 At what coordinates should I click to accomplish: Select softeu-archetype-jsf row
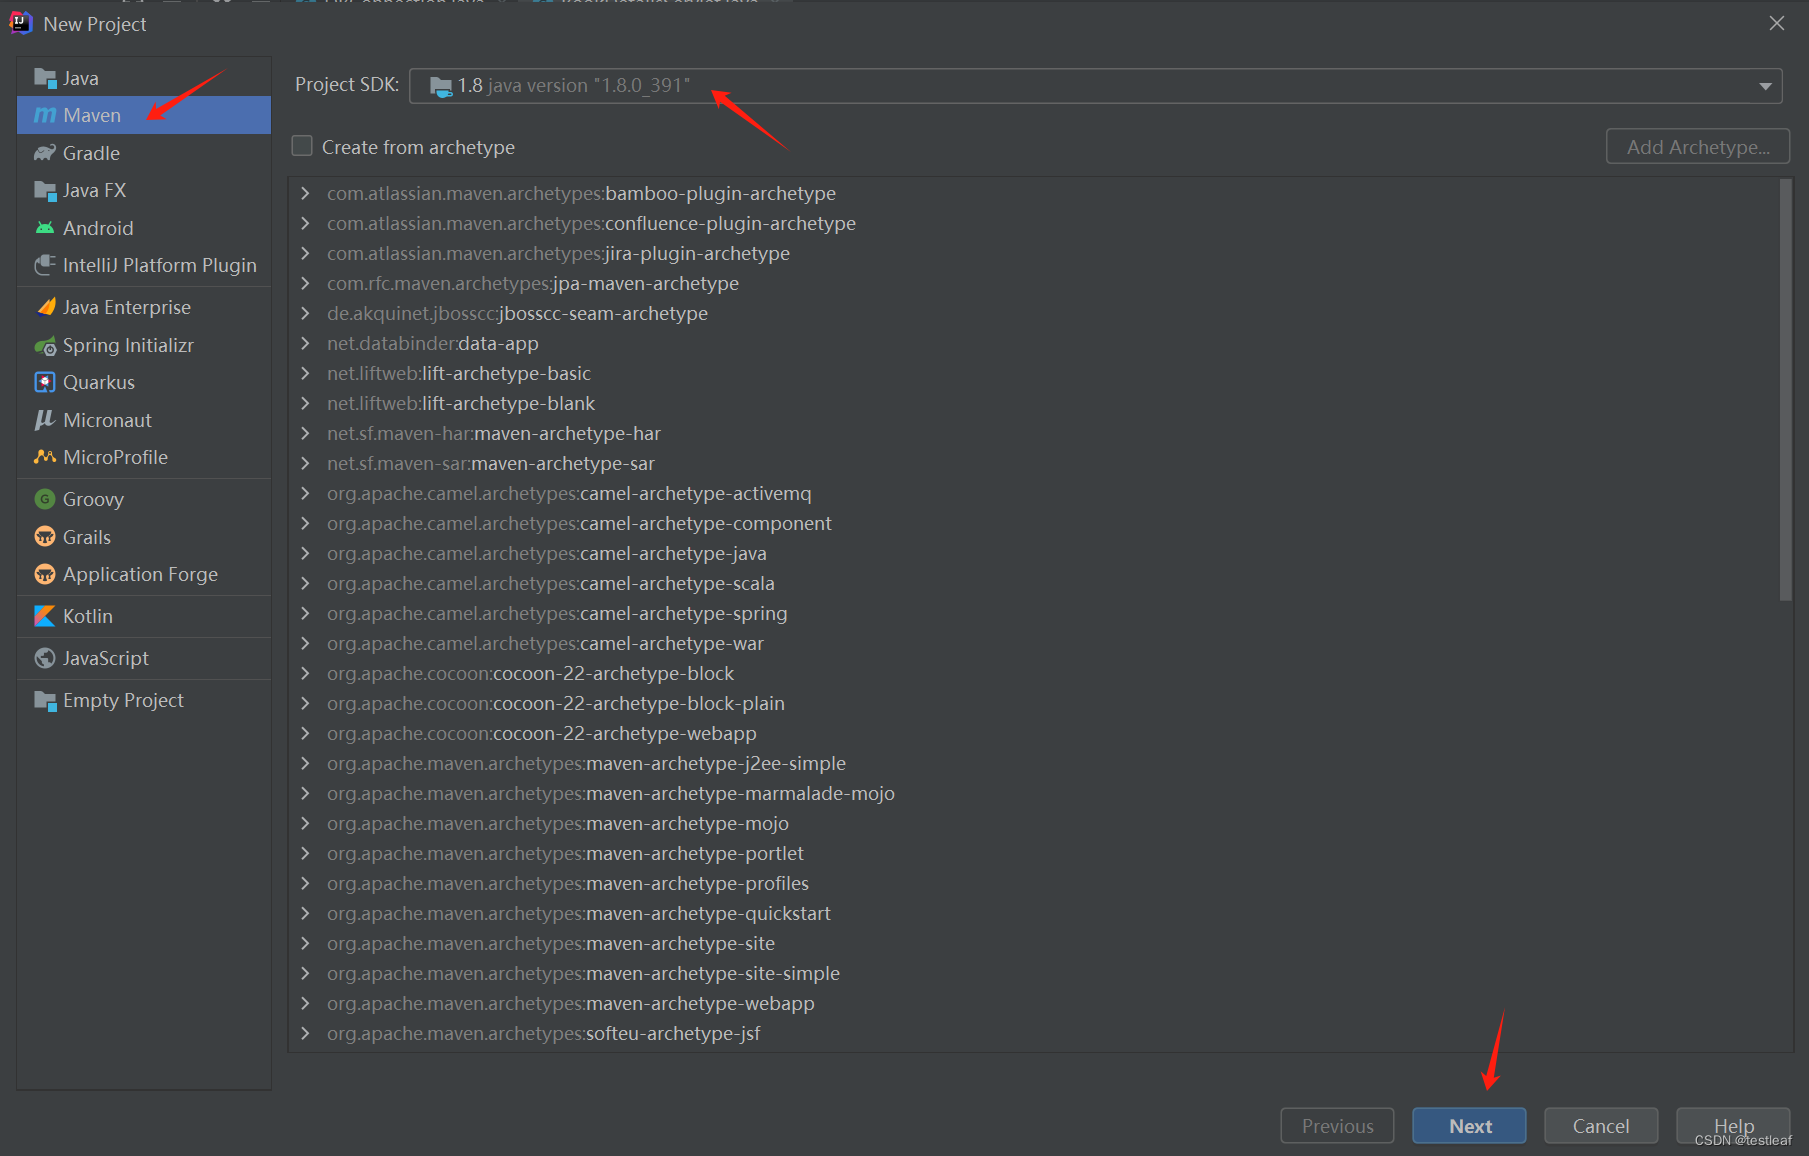1034,1033
